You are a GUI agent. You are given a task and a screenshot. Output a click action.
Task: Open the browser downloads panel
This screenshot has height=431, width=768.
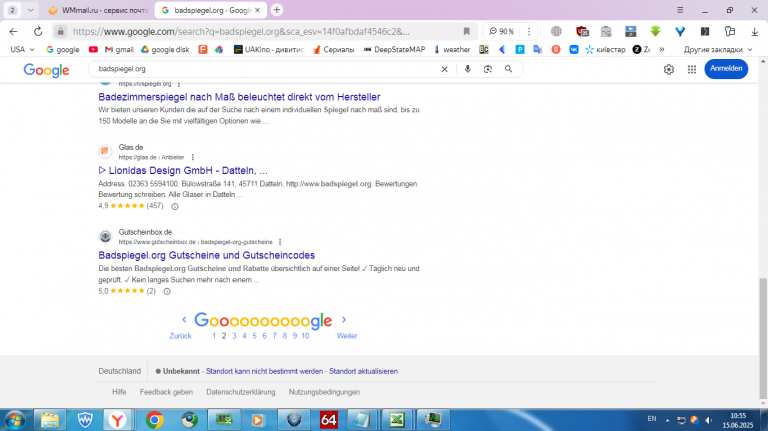point(754,31)
